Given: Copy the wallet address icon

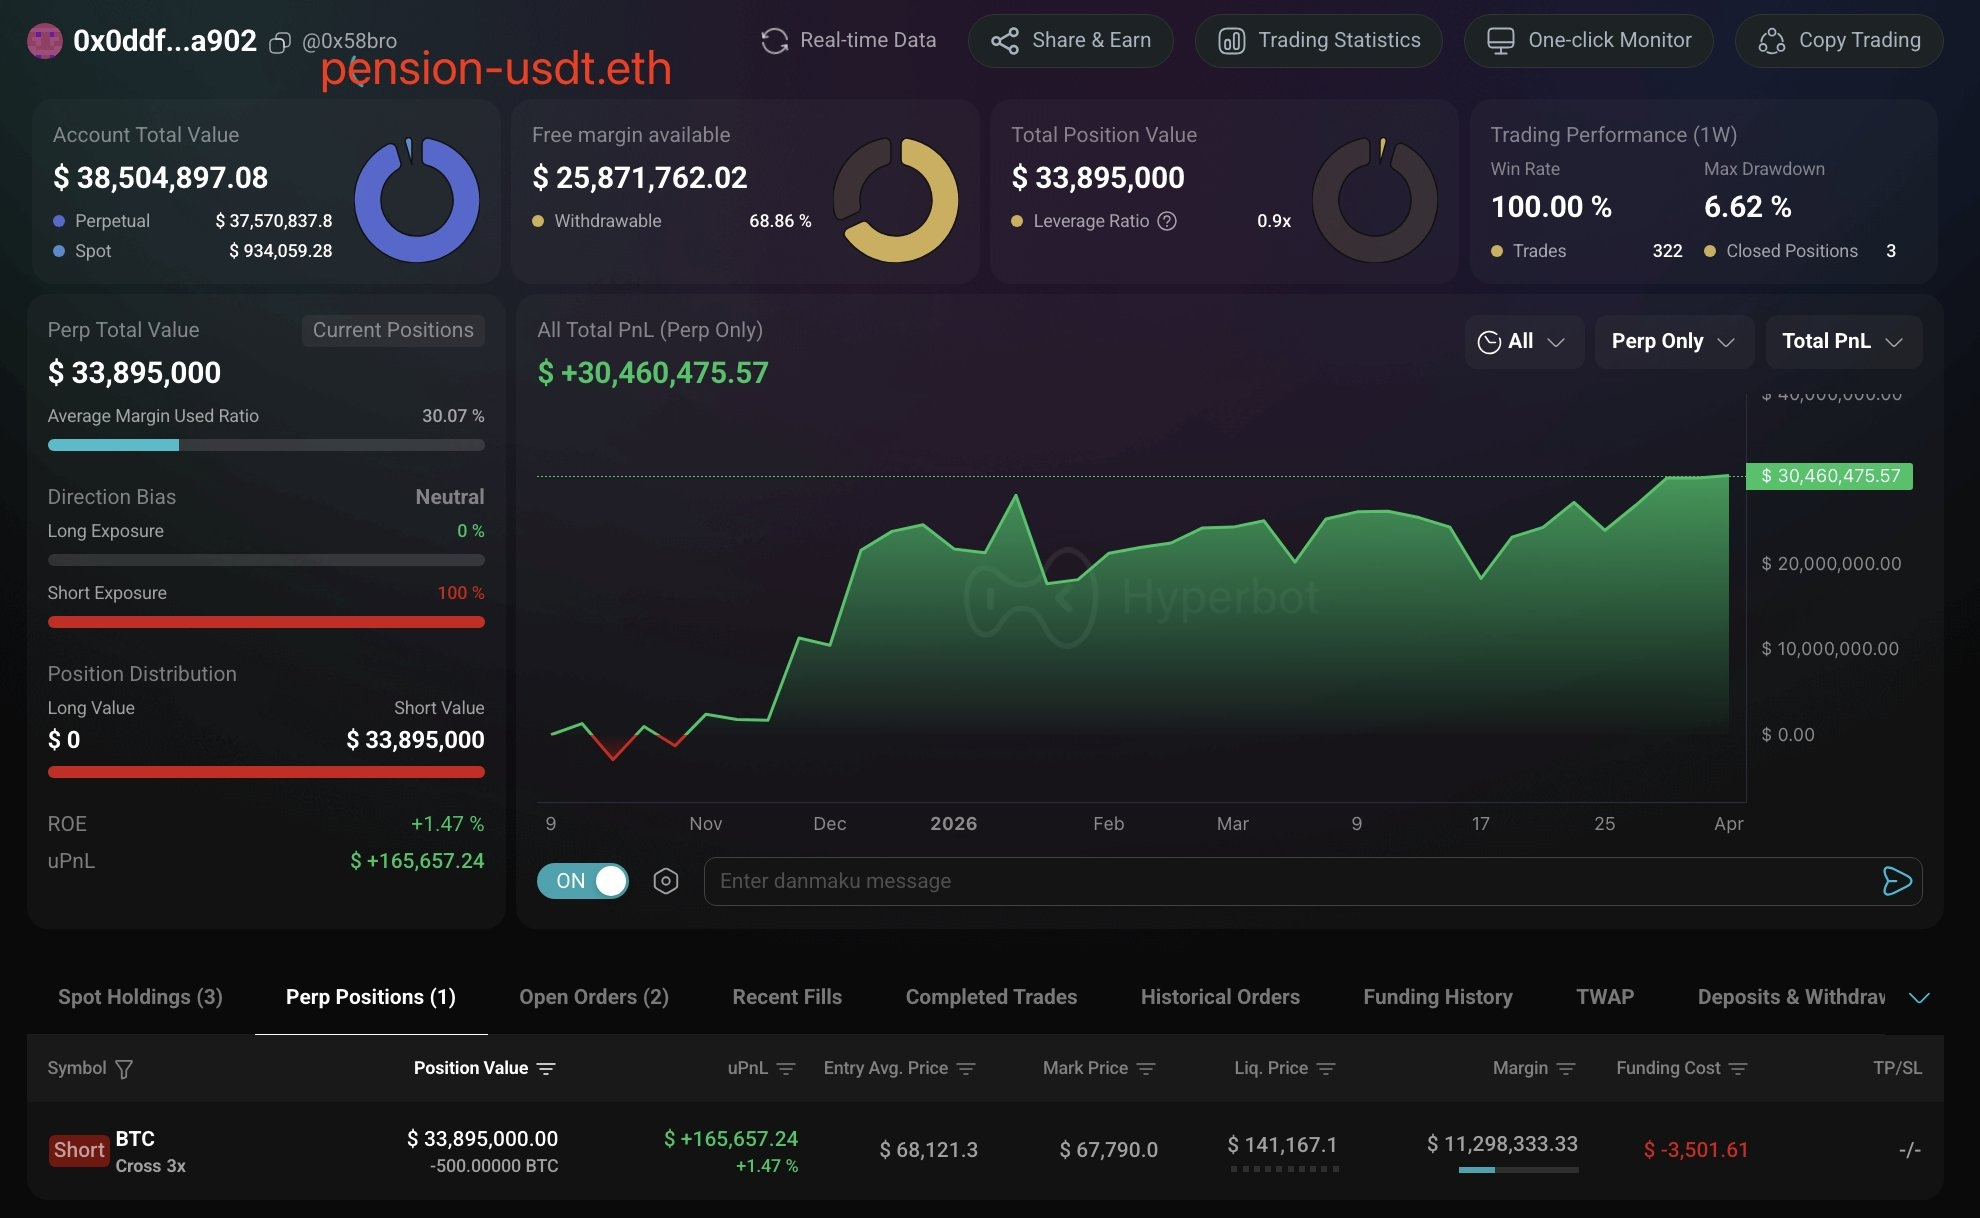Looking at the screenshot, I should click(x=280, y=42).
